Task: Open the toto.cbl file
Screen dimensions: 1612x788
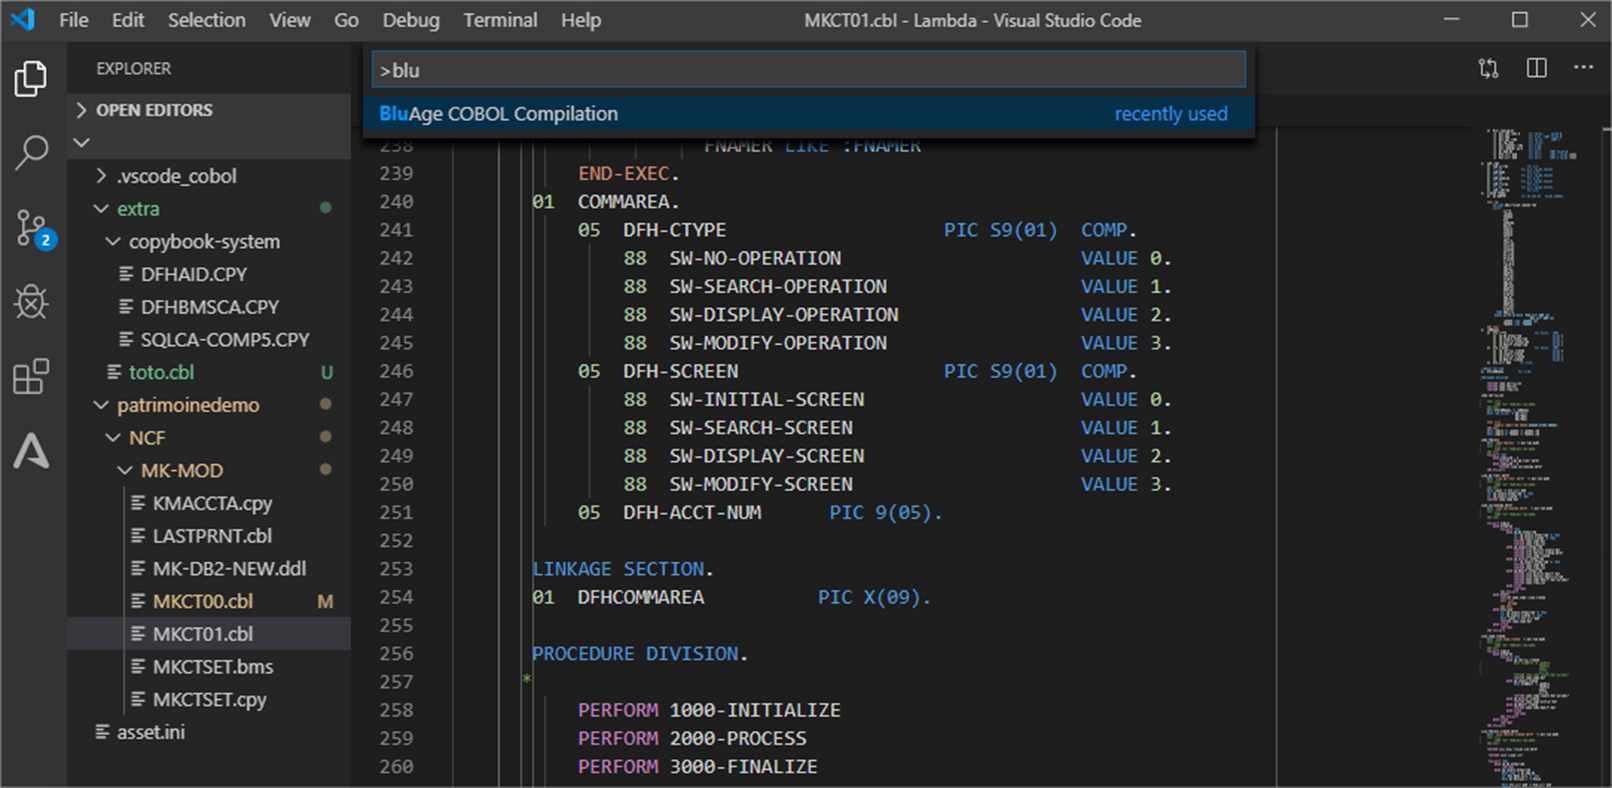Action: point(161,373)
